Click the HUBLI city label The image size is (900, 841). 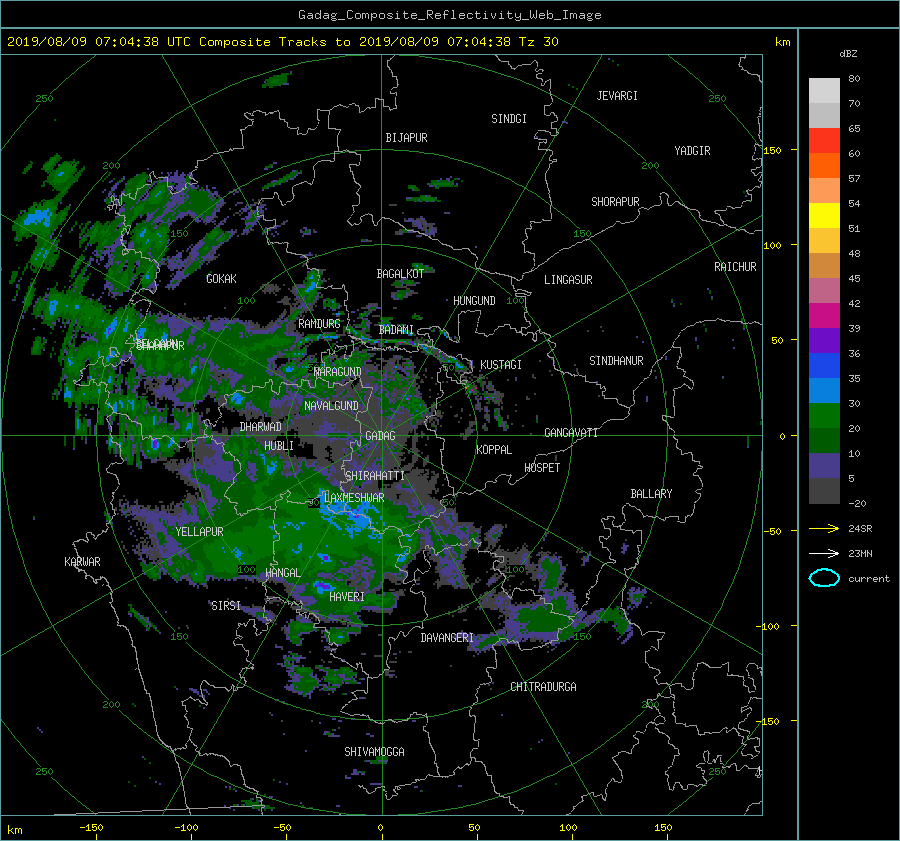279,446
